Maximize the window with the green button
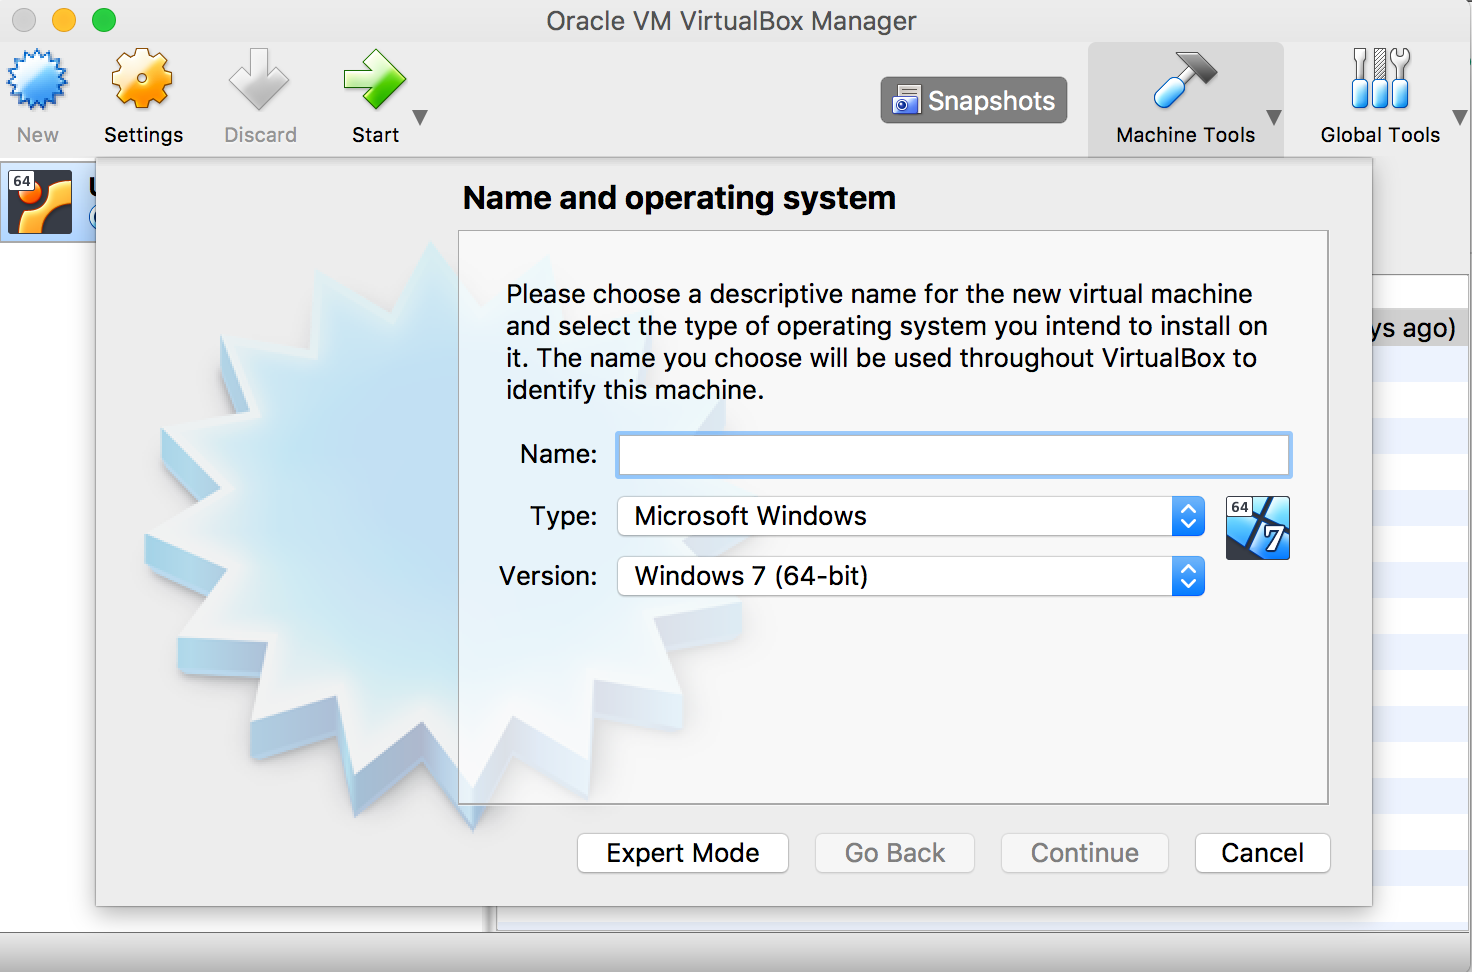Image resolution: width=1472 pixels, height=972 pixels. (104, 20)
